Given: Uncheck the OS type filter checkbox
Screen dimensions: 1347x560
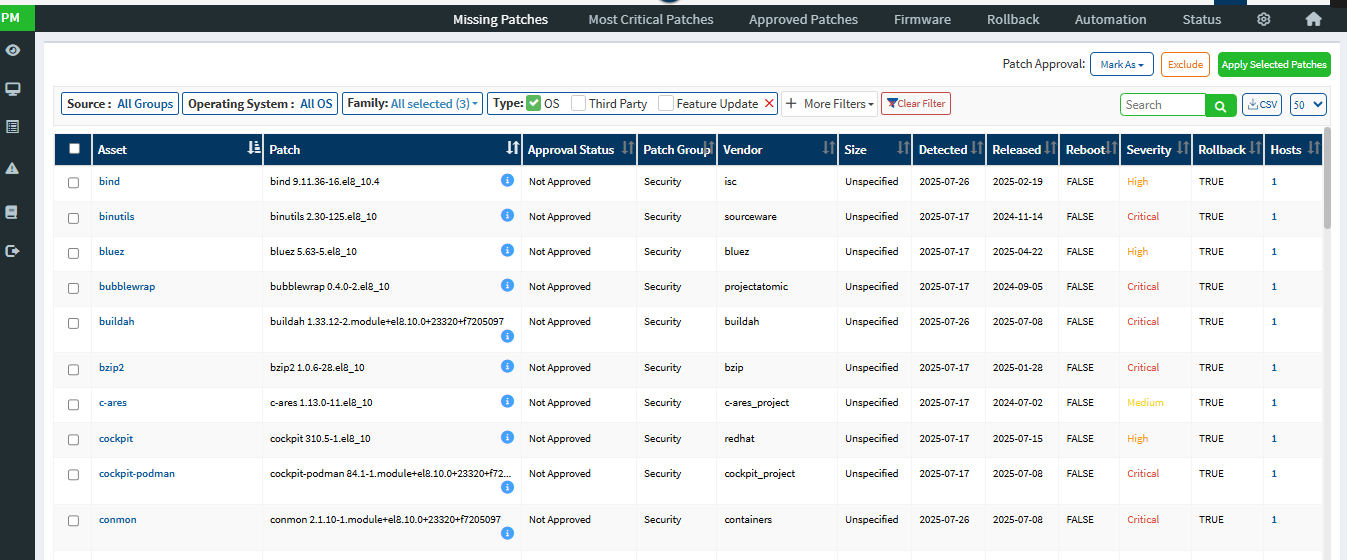Looking at the screenshot, I should click(x=534, y=103).
